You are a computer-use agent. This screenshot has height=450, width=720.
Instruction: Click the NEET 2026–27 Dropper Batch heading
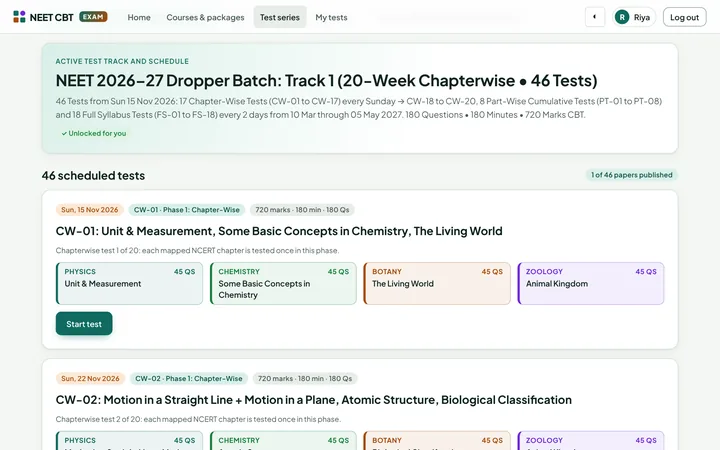click(x=326, y=81)
